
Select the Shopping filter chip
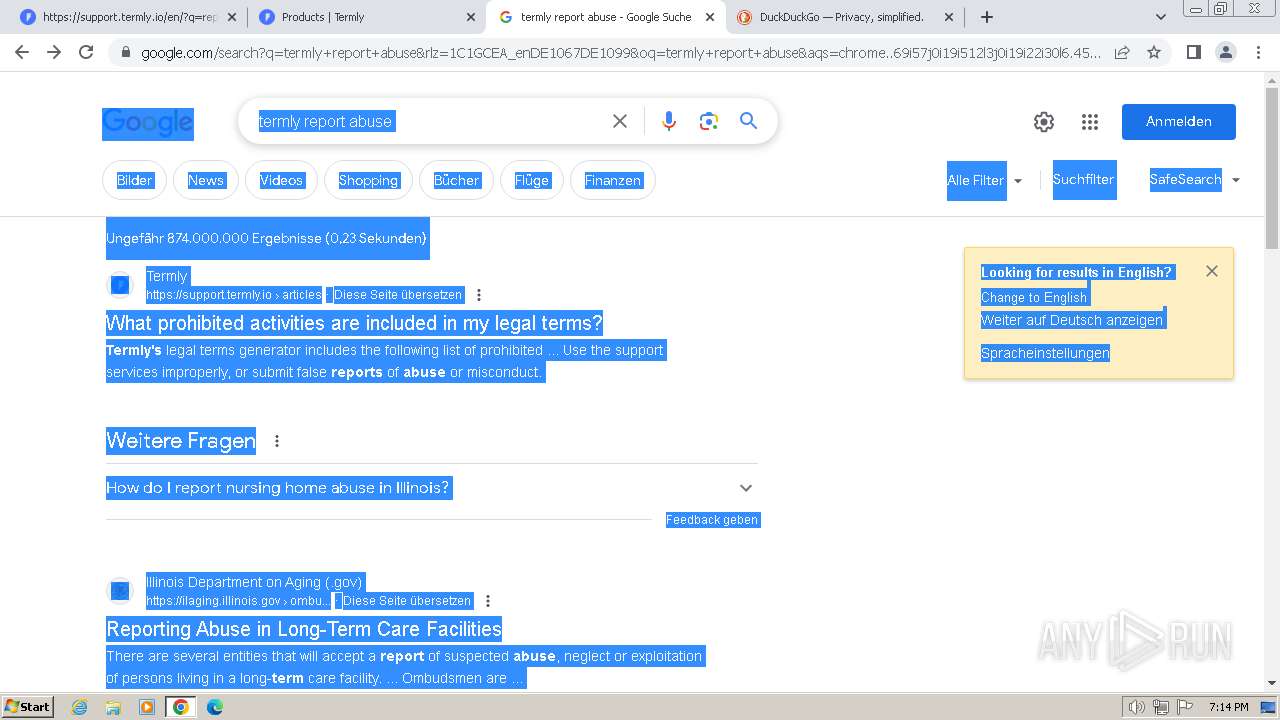tap(368, 180)
